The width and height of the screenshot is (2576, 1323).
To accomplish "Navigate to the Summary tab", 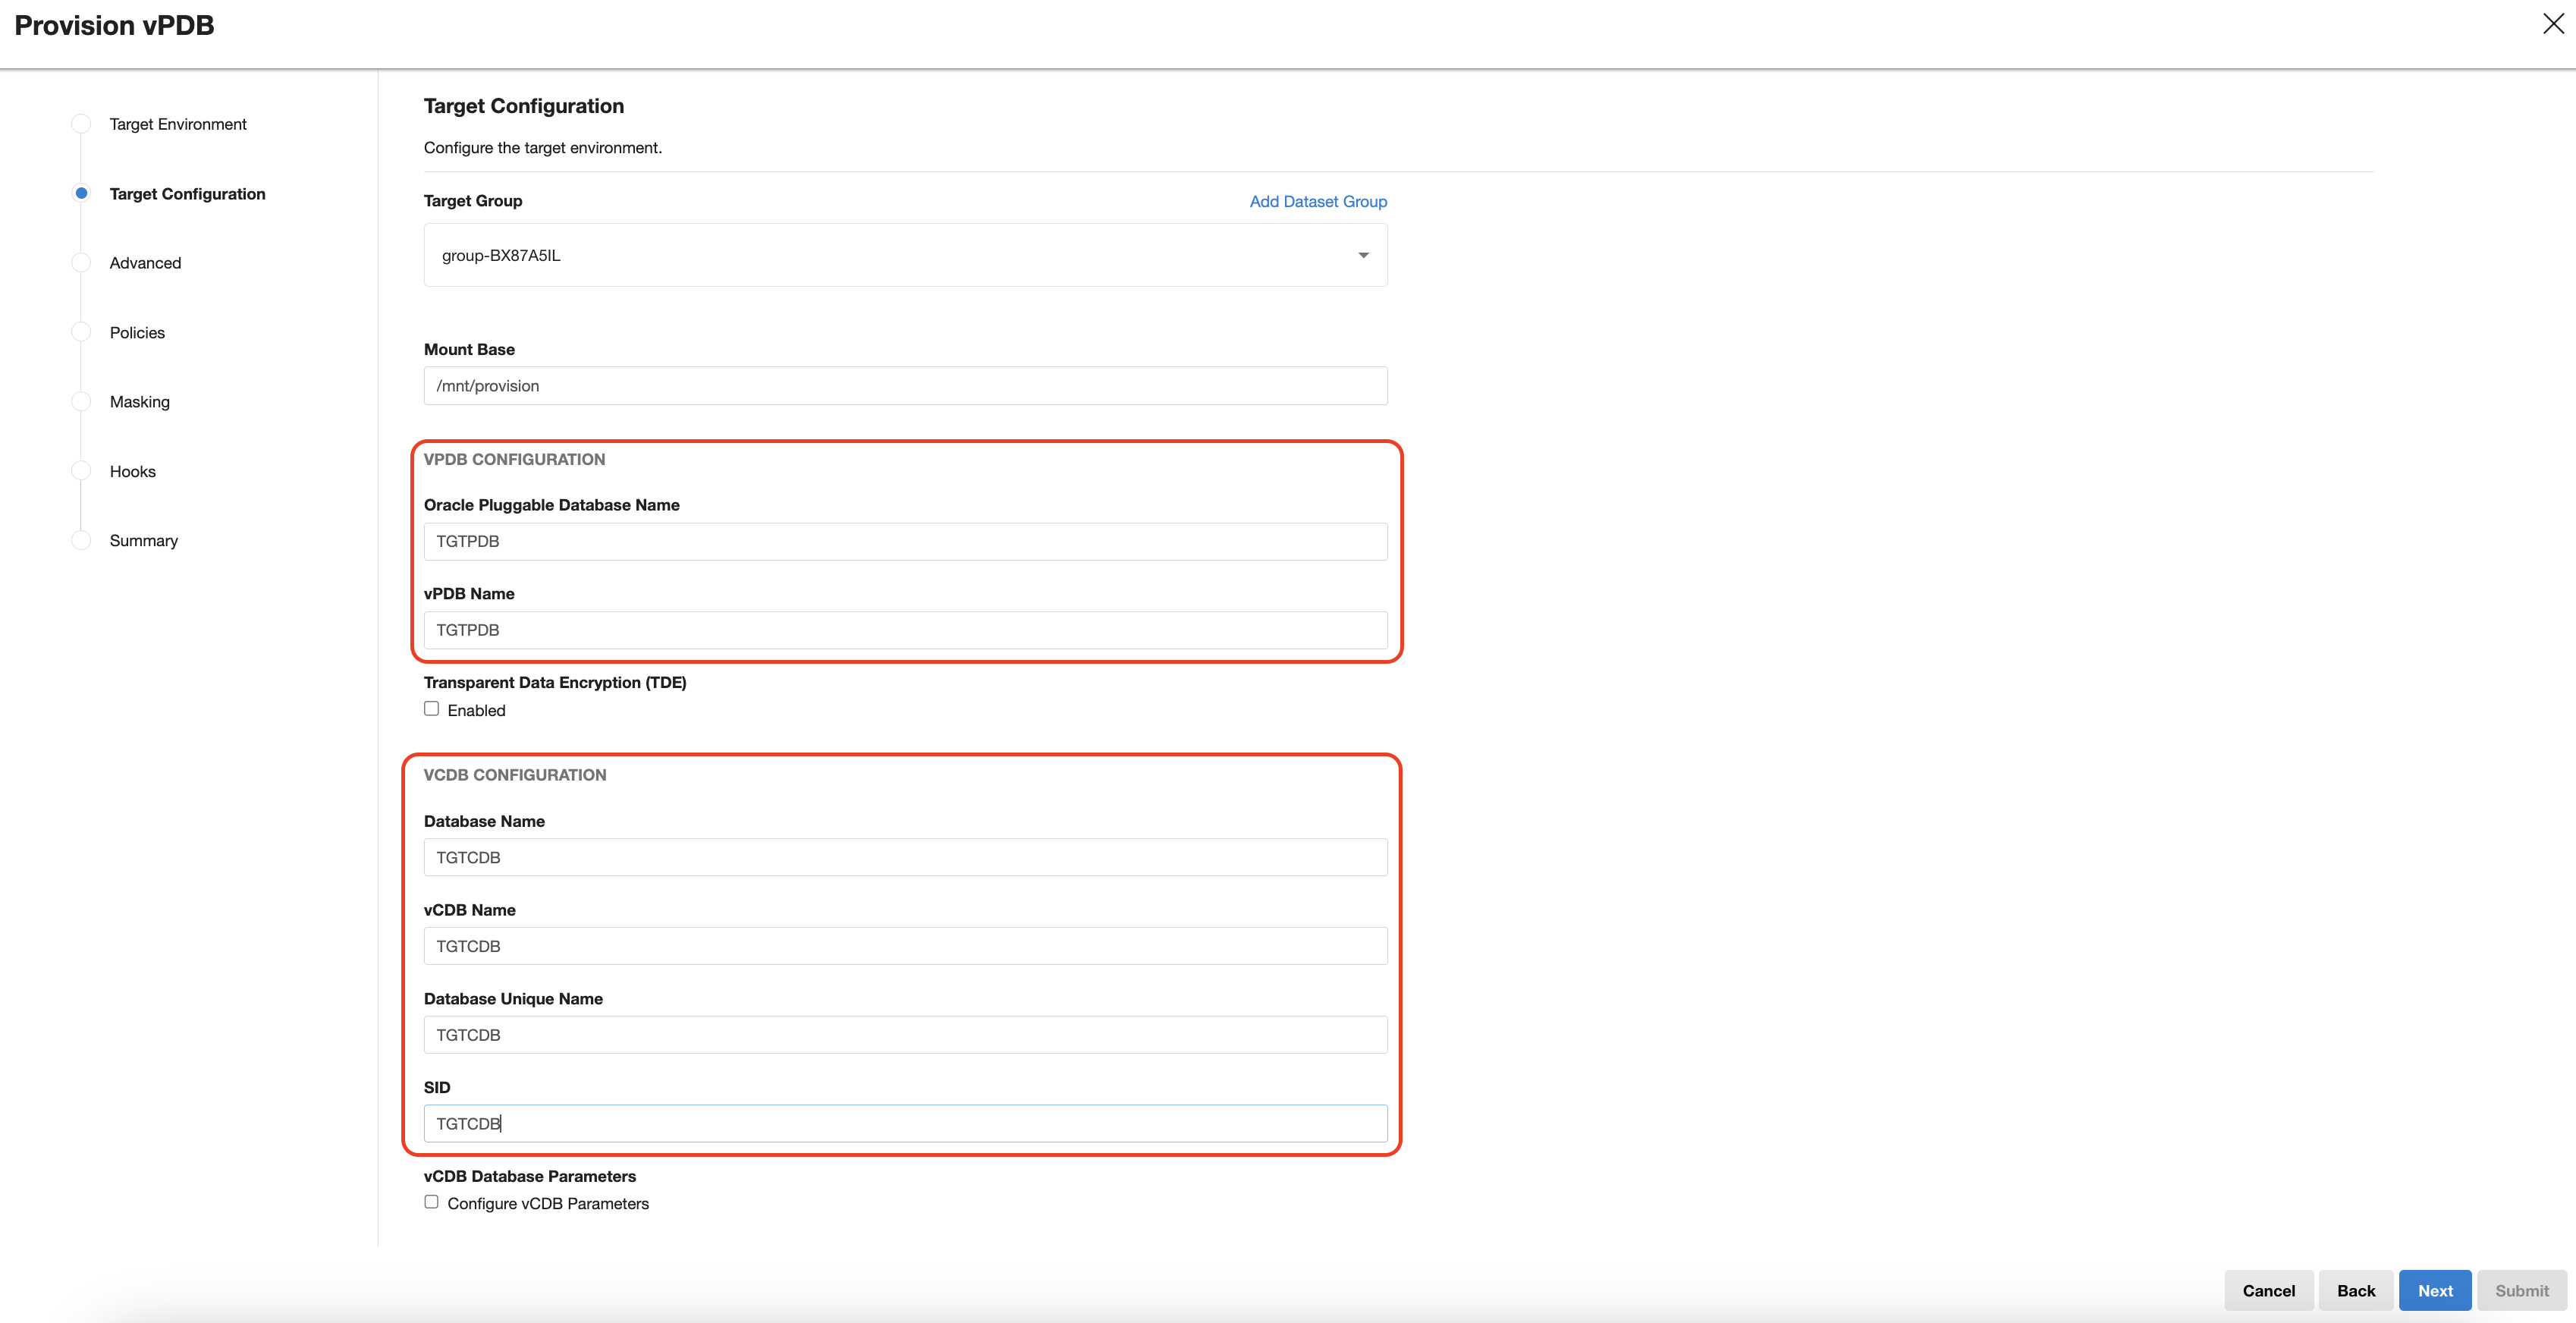I will click(143, 540).
